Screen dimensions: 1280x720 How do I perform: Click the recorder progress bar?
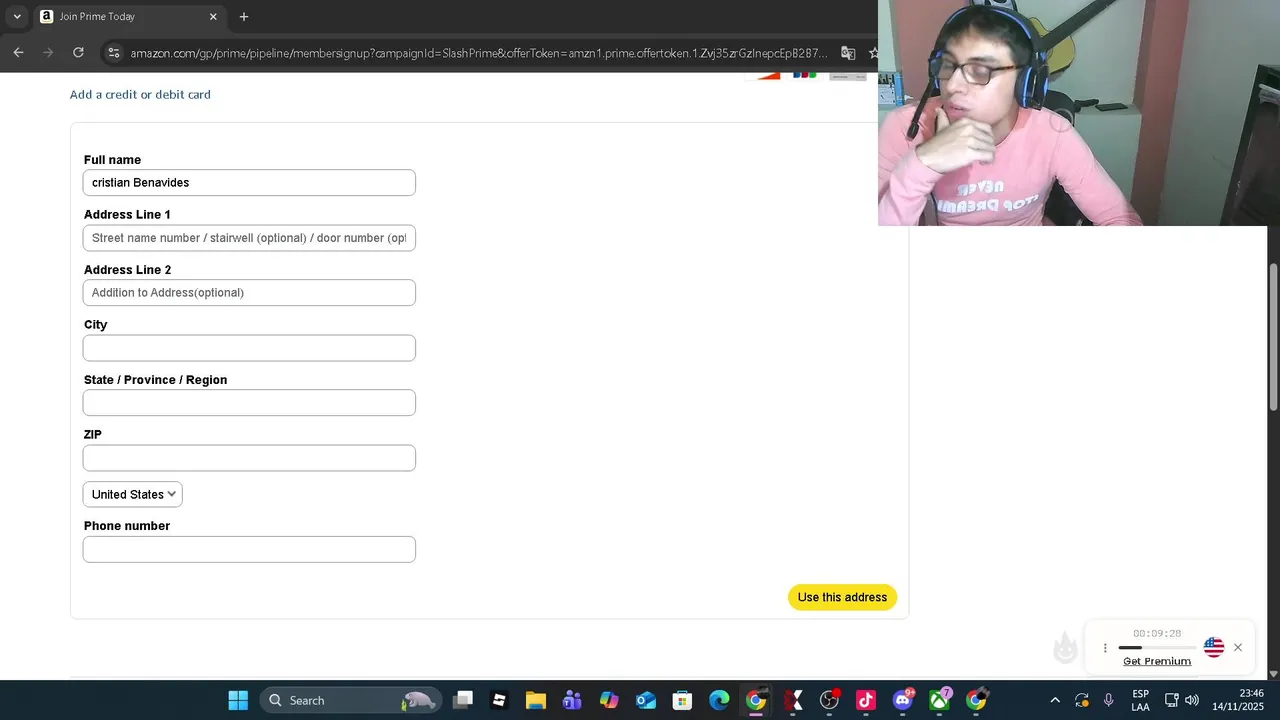click(x=1157, y=648)
